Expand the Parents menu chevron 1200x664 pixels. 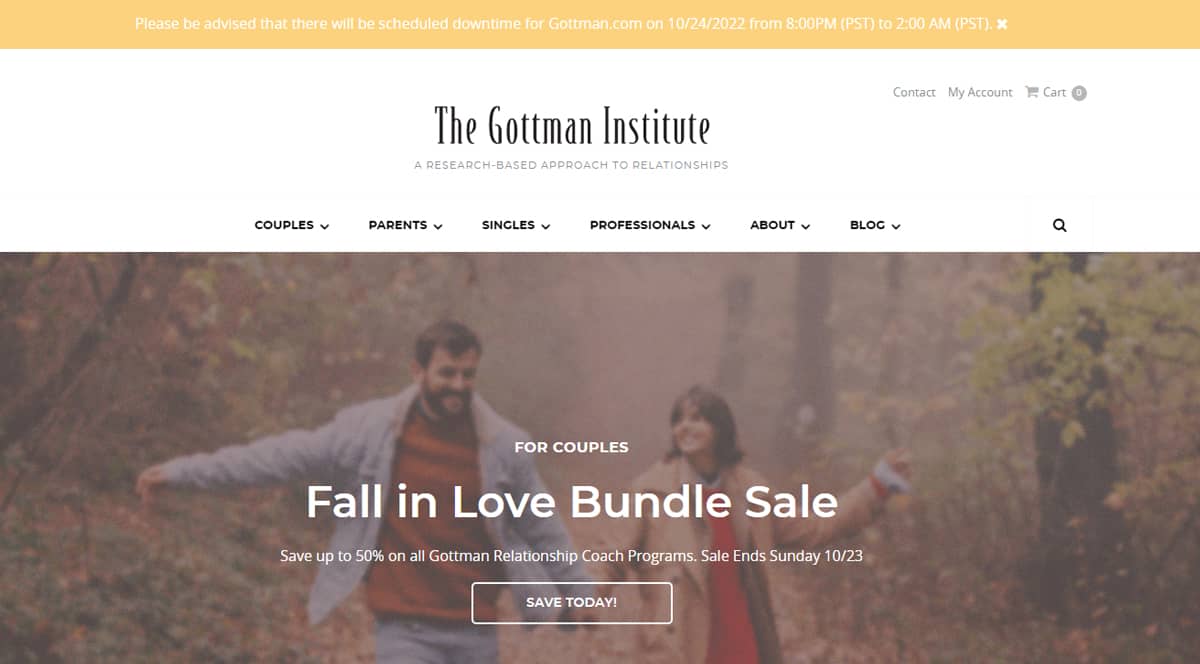coord(438,226)
